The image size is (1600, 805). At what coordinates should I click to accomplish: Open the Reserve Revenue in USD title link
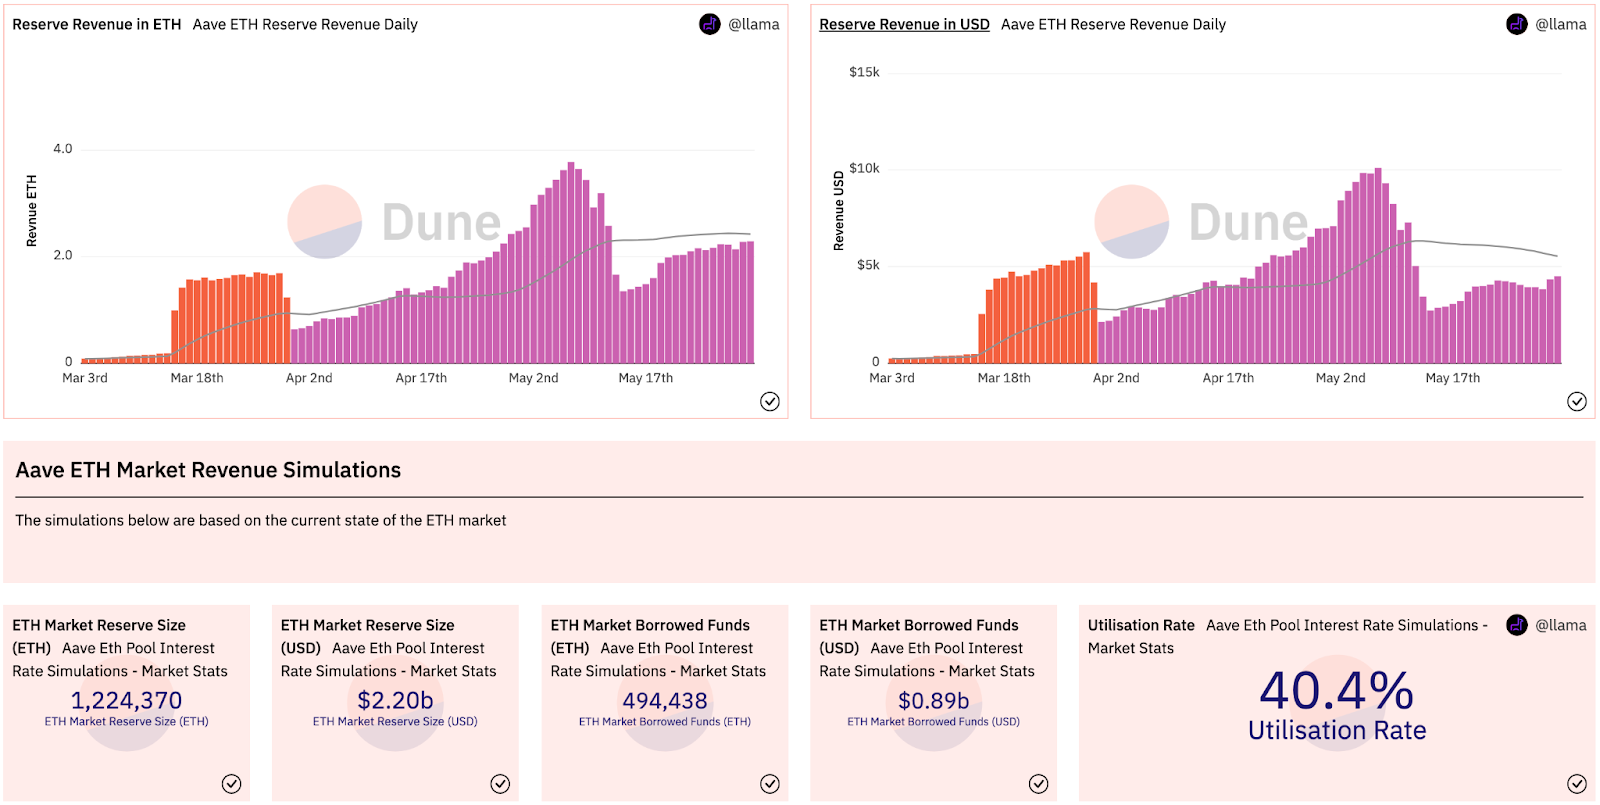coord(904,24)
